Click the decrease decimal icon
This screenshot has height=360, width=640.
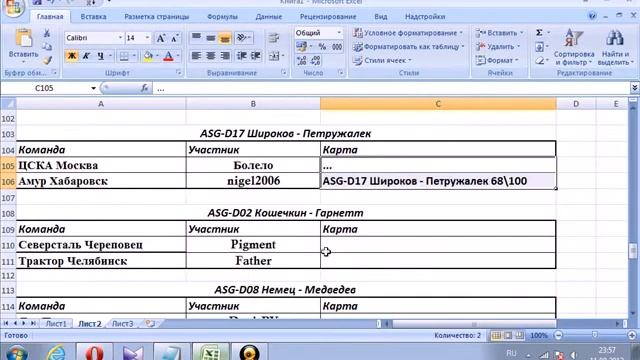(x=316, y=61)
